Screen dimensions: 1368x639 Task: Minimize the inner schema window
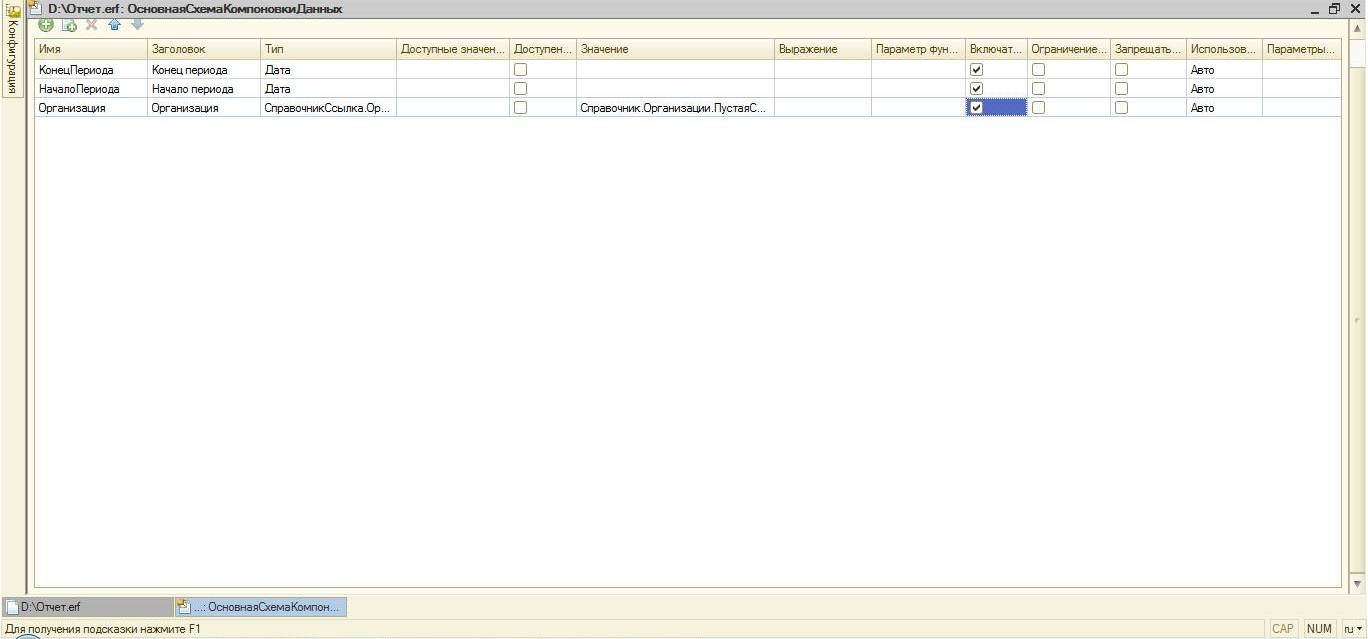pos(1315,9)
